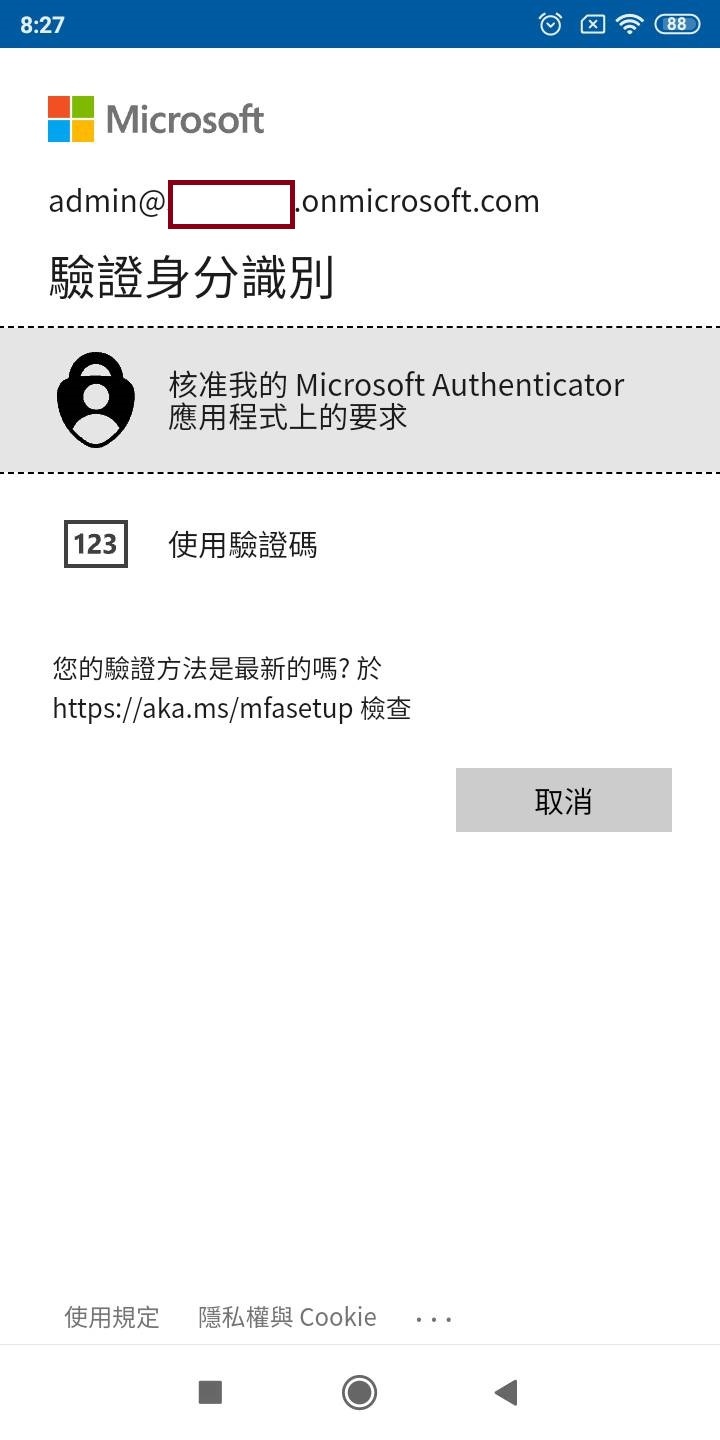Screen dimensions: 720x1440
Task: Tap the admin onmicrosoft.com account text
Action: [x=294, y=201]
